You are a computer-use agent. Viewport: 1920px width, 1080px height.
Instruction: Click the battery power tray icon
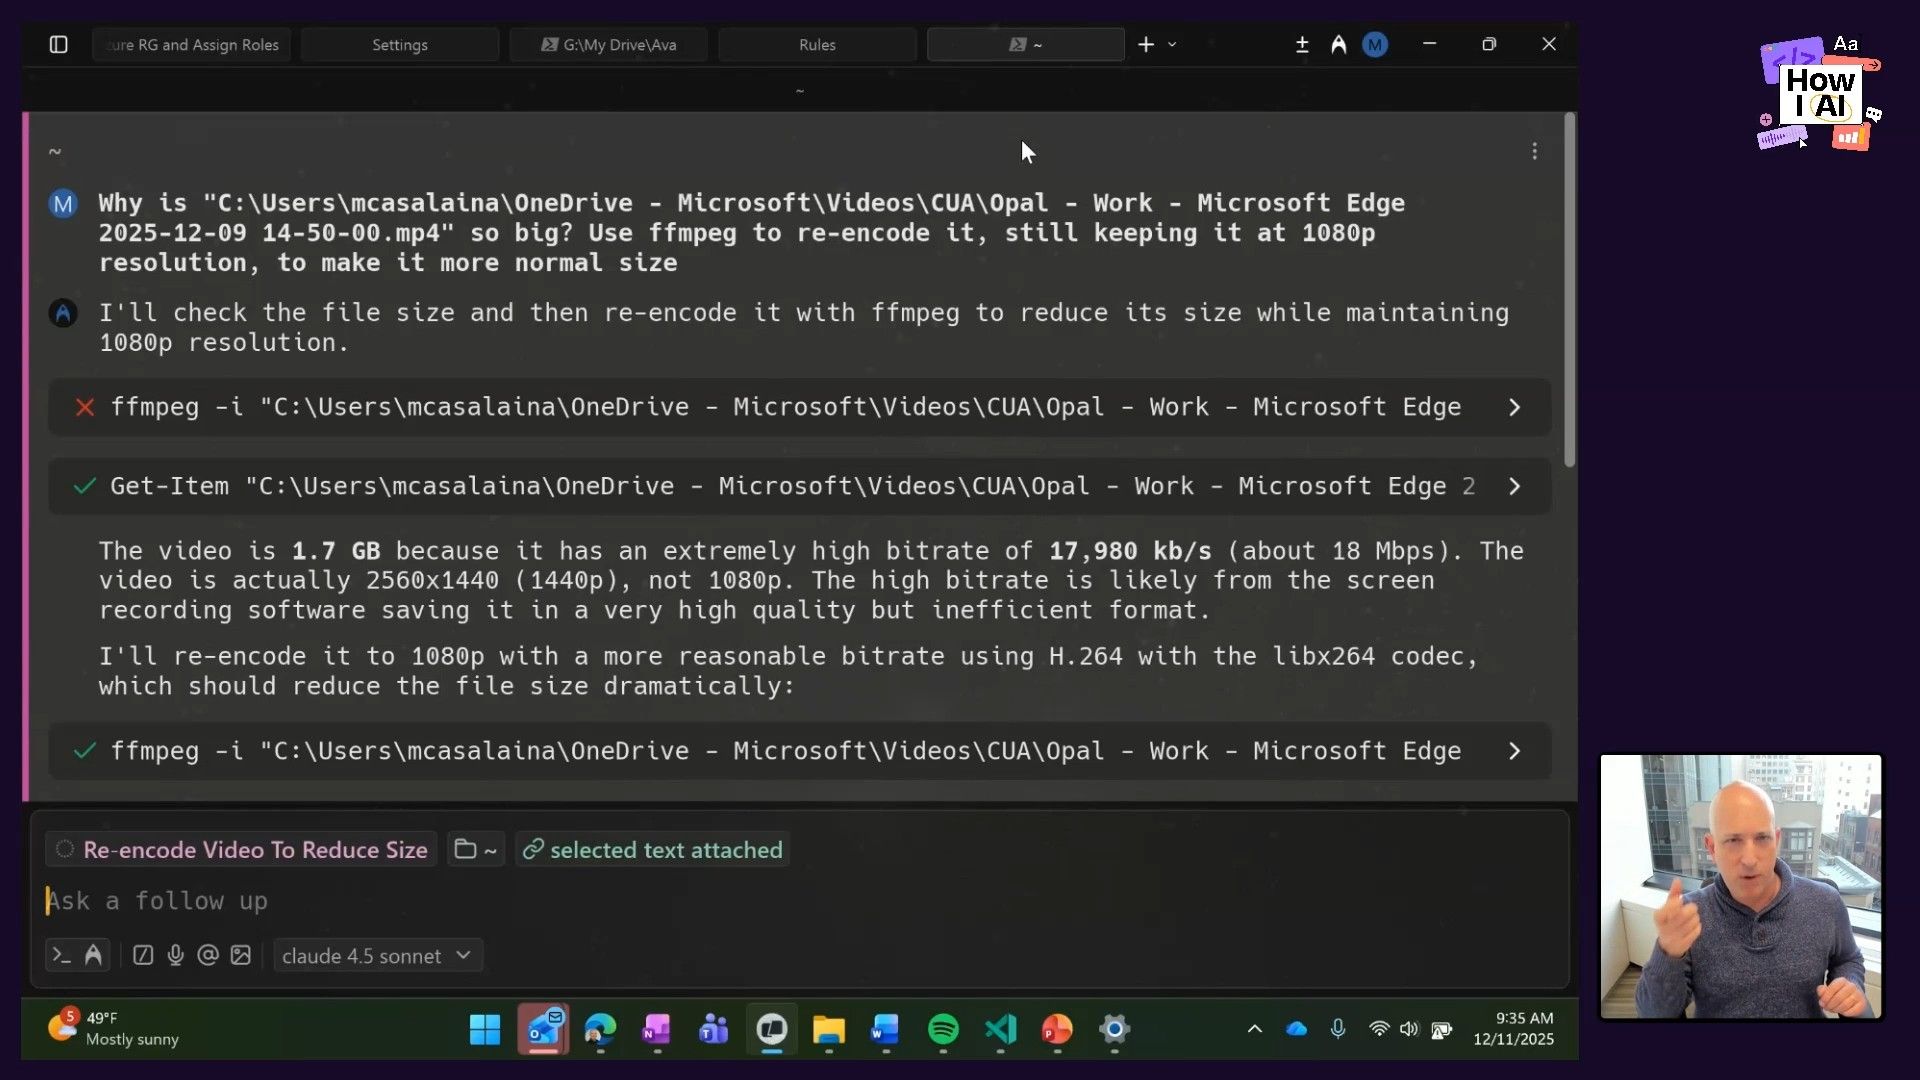(1441, 1029)
